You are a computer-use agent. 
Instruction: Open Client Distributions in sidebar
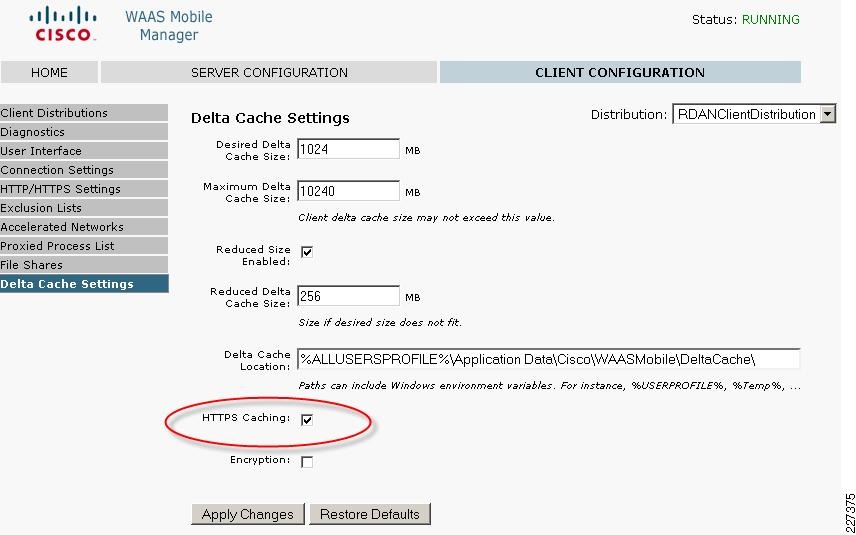tap(84, 113)
